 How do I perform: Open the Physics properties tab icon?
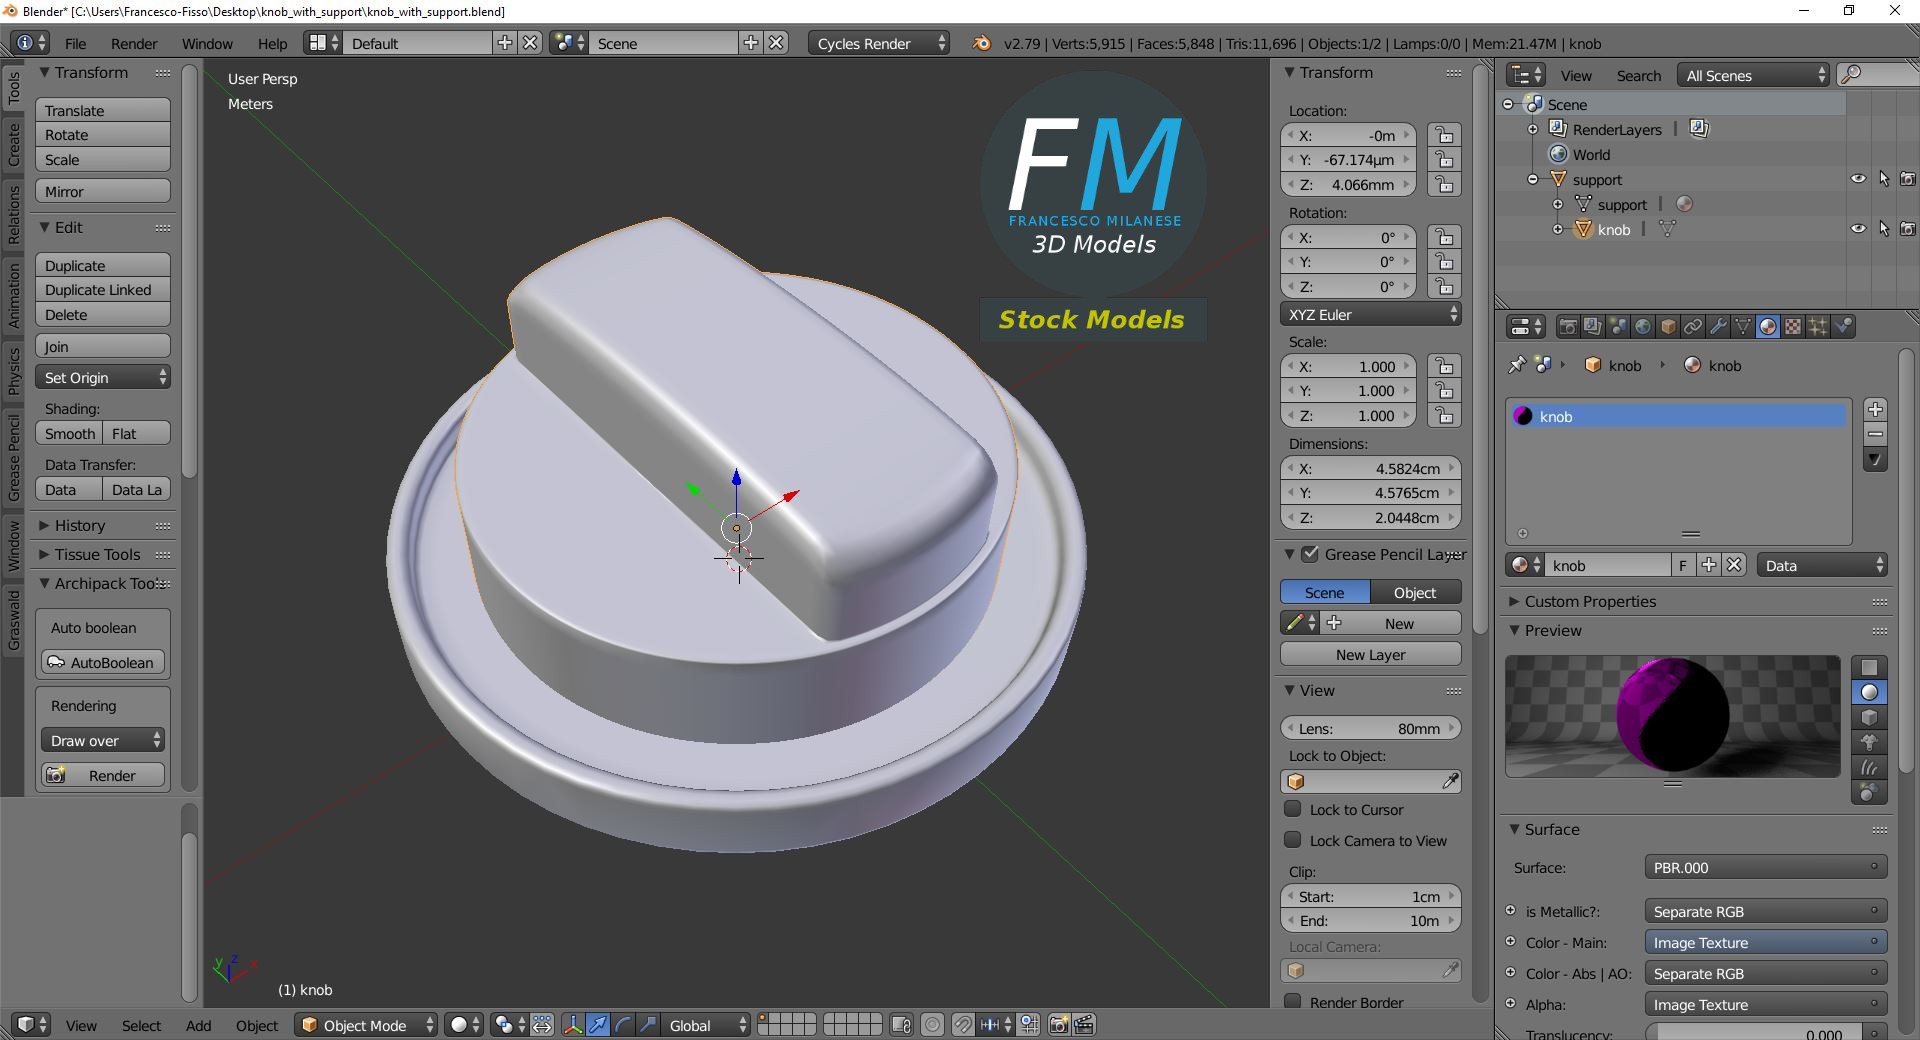[x=1844, y=327]
